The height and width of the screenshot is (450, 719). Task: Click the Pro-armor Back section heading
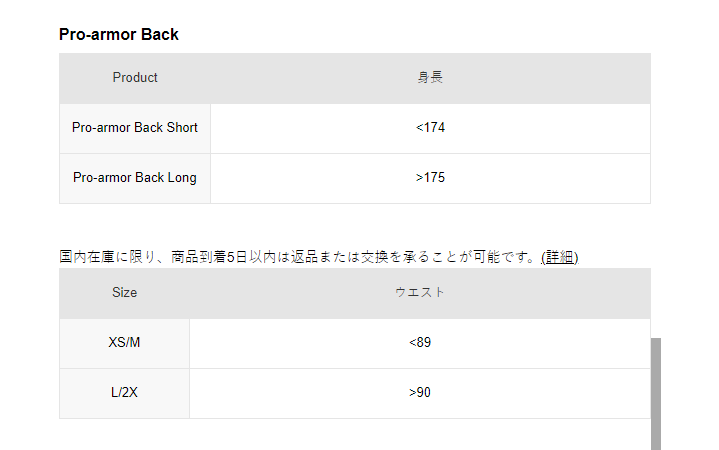pos(119,35)
